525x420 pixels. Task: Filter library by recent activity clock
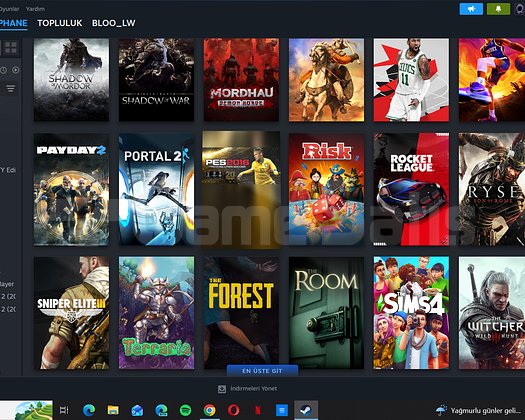[3, 70]
